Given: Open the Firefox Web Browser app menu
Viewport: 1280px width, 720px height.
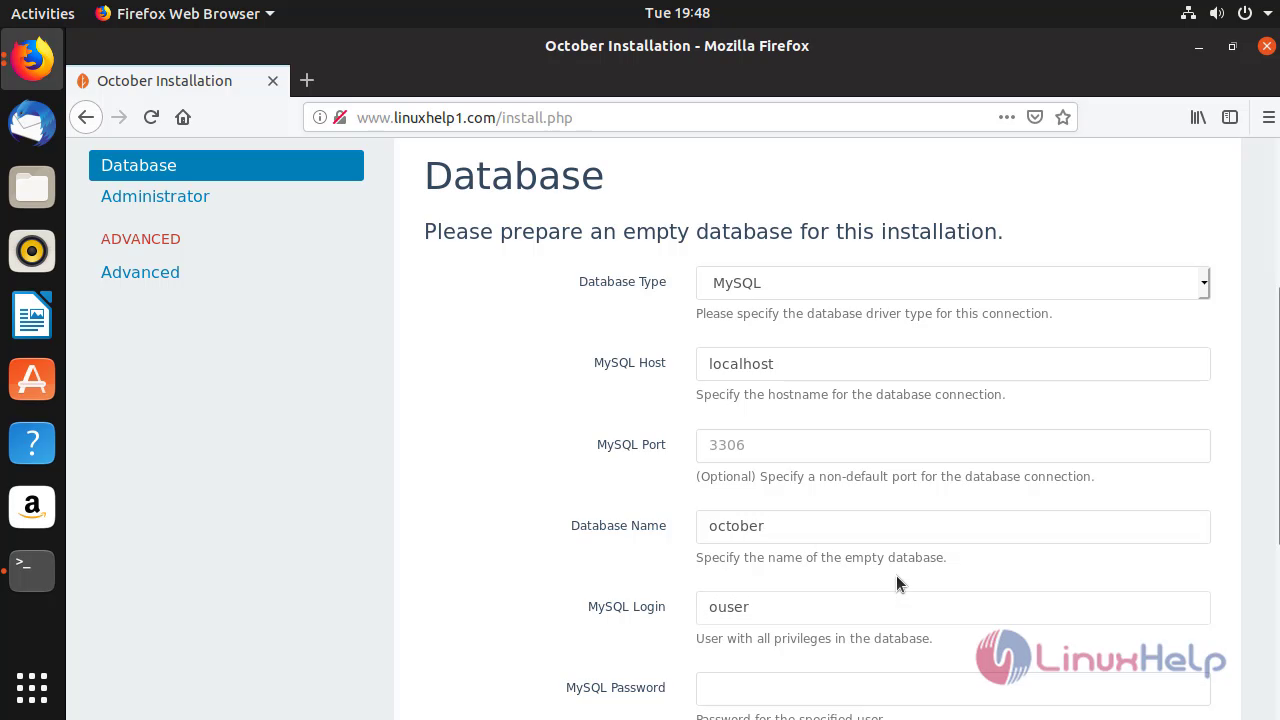Looking at the screenshot, I should click(184, 13).
